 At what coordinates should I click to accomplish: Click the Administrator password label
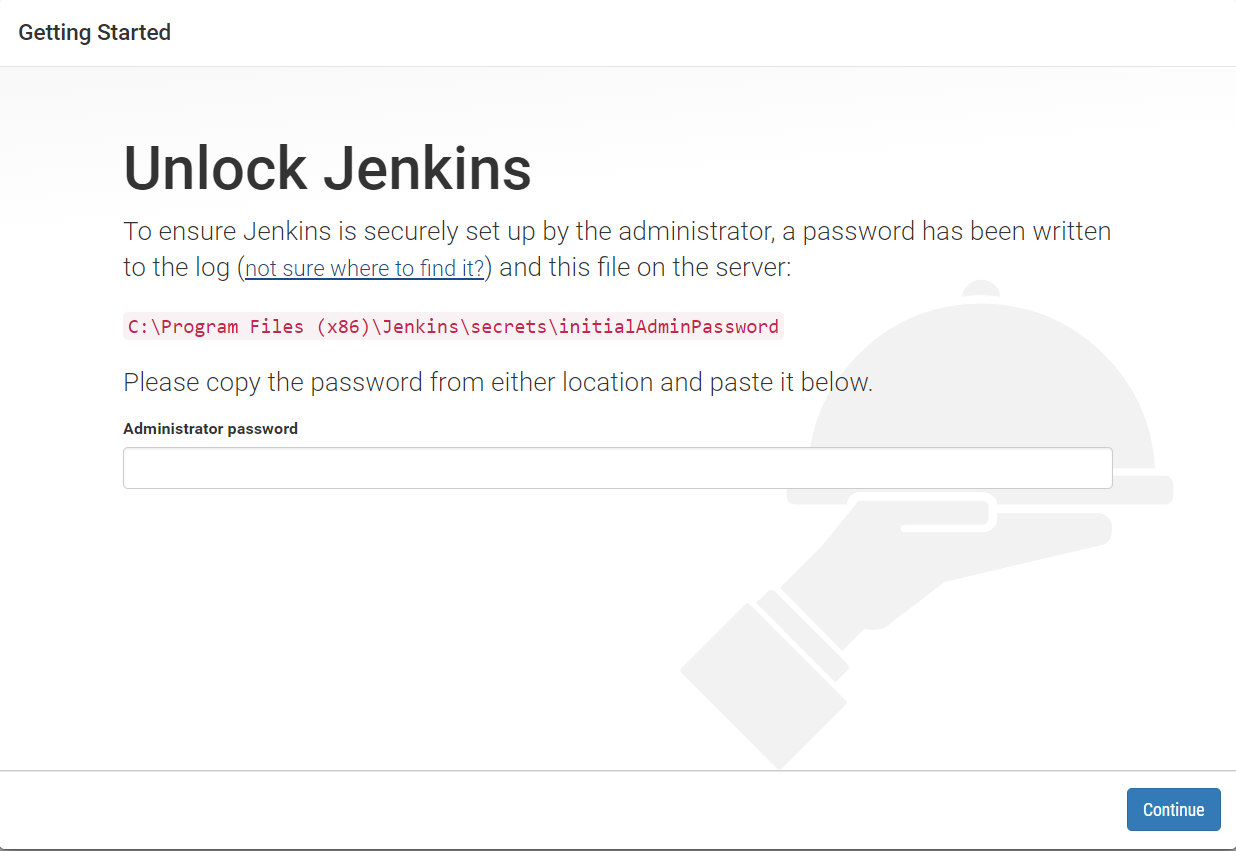[210, 428]
